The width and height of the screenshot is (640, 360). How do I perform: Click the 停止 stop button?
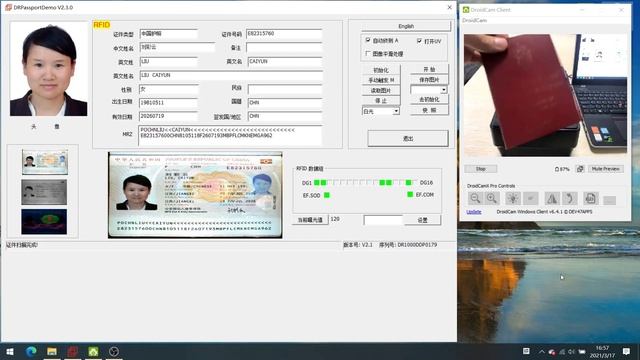click(x=381, y=100)
